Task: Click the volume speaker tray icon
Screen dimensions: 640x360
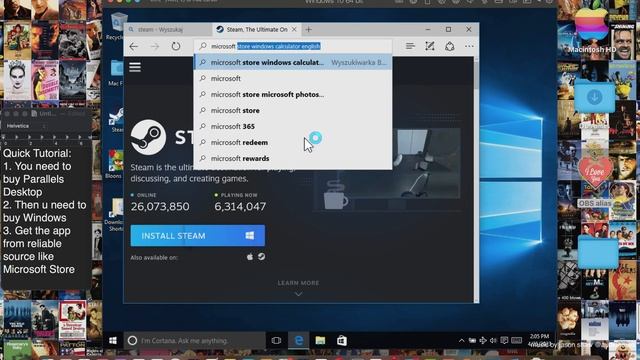Action: (x=493, y=340)
